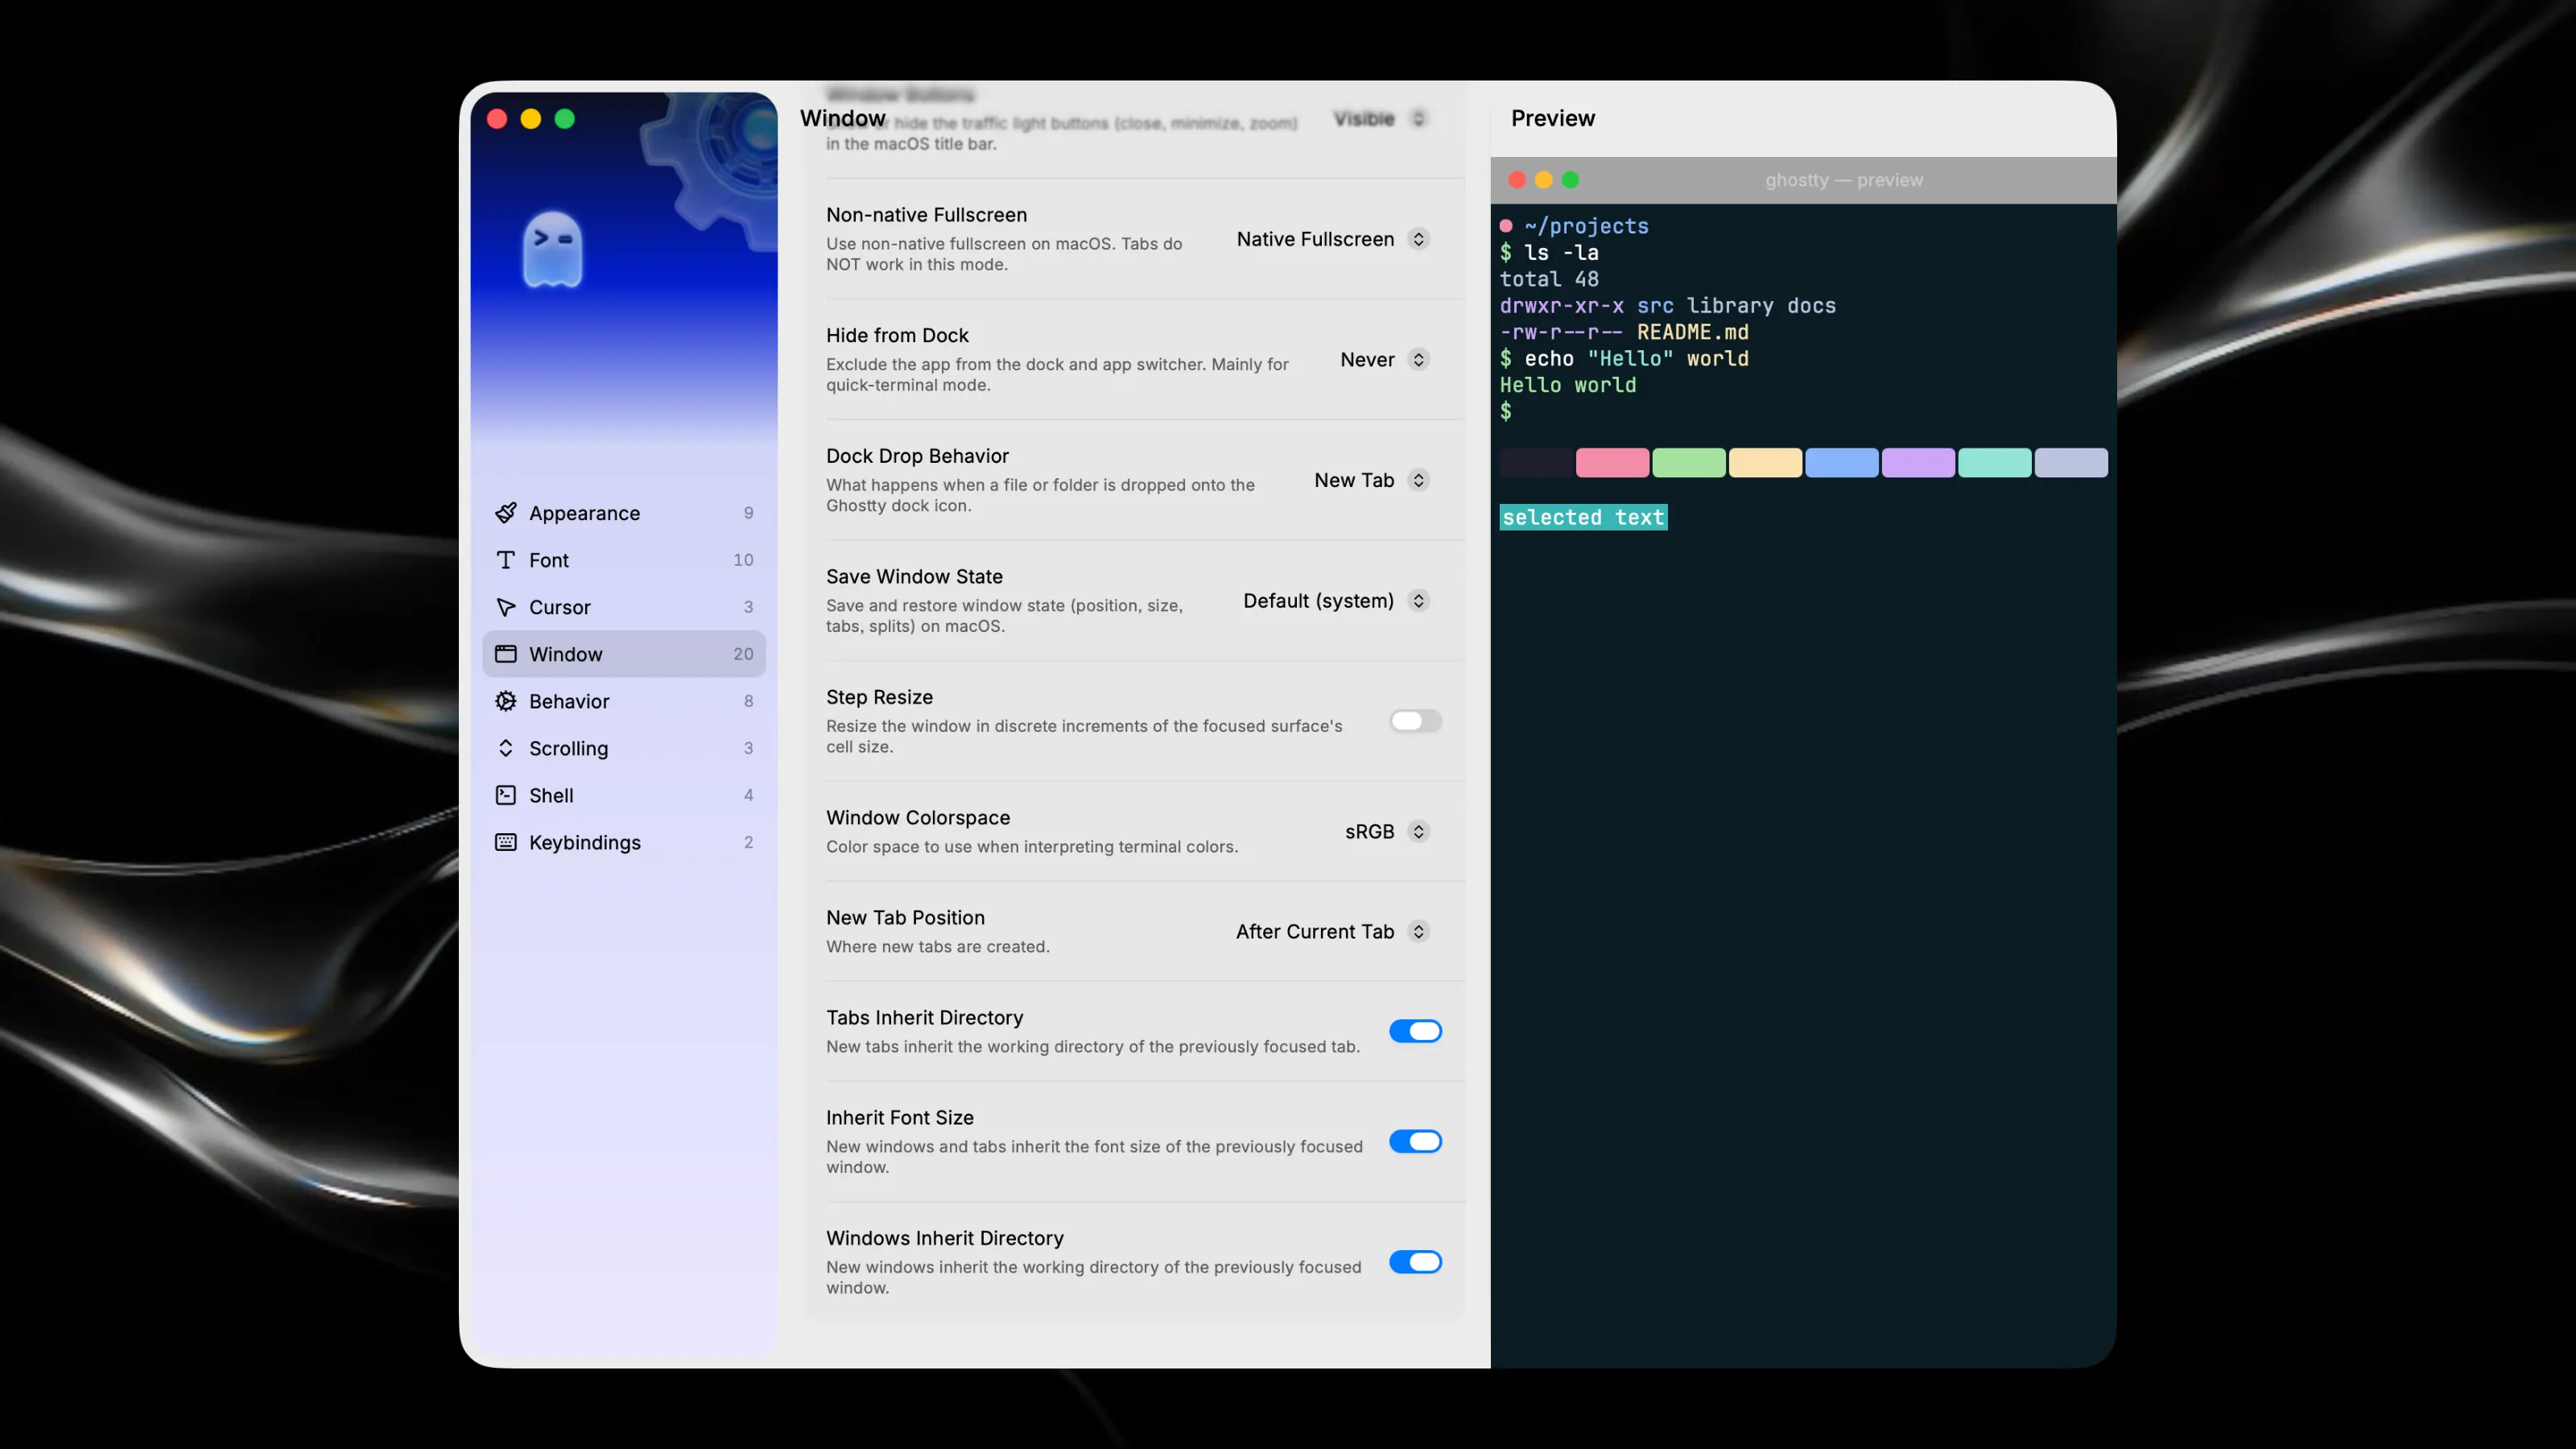Viewport: 2576px width, 1449px height.
Task: Click the Appearance paintbrush icon
Action: 506,513
